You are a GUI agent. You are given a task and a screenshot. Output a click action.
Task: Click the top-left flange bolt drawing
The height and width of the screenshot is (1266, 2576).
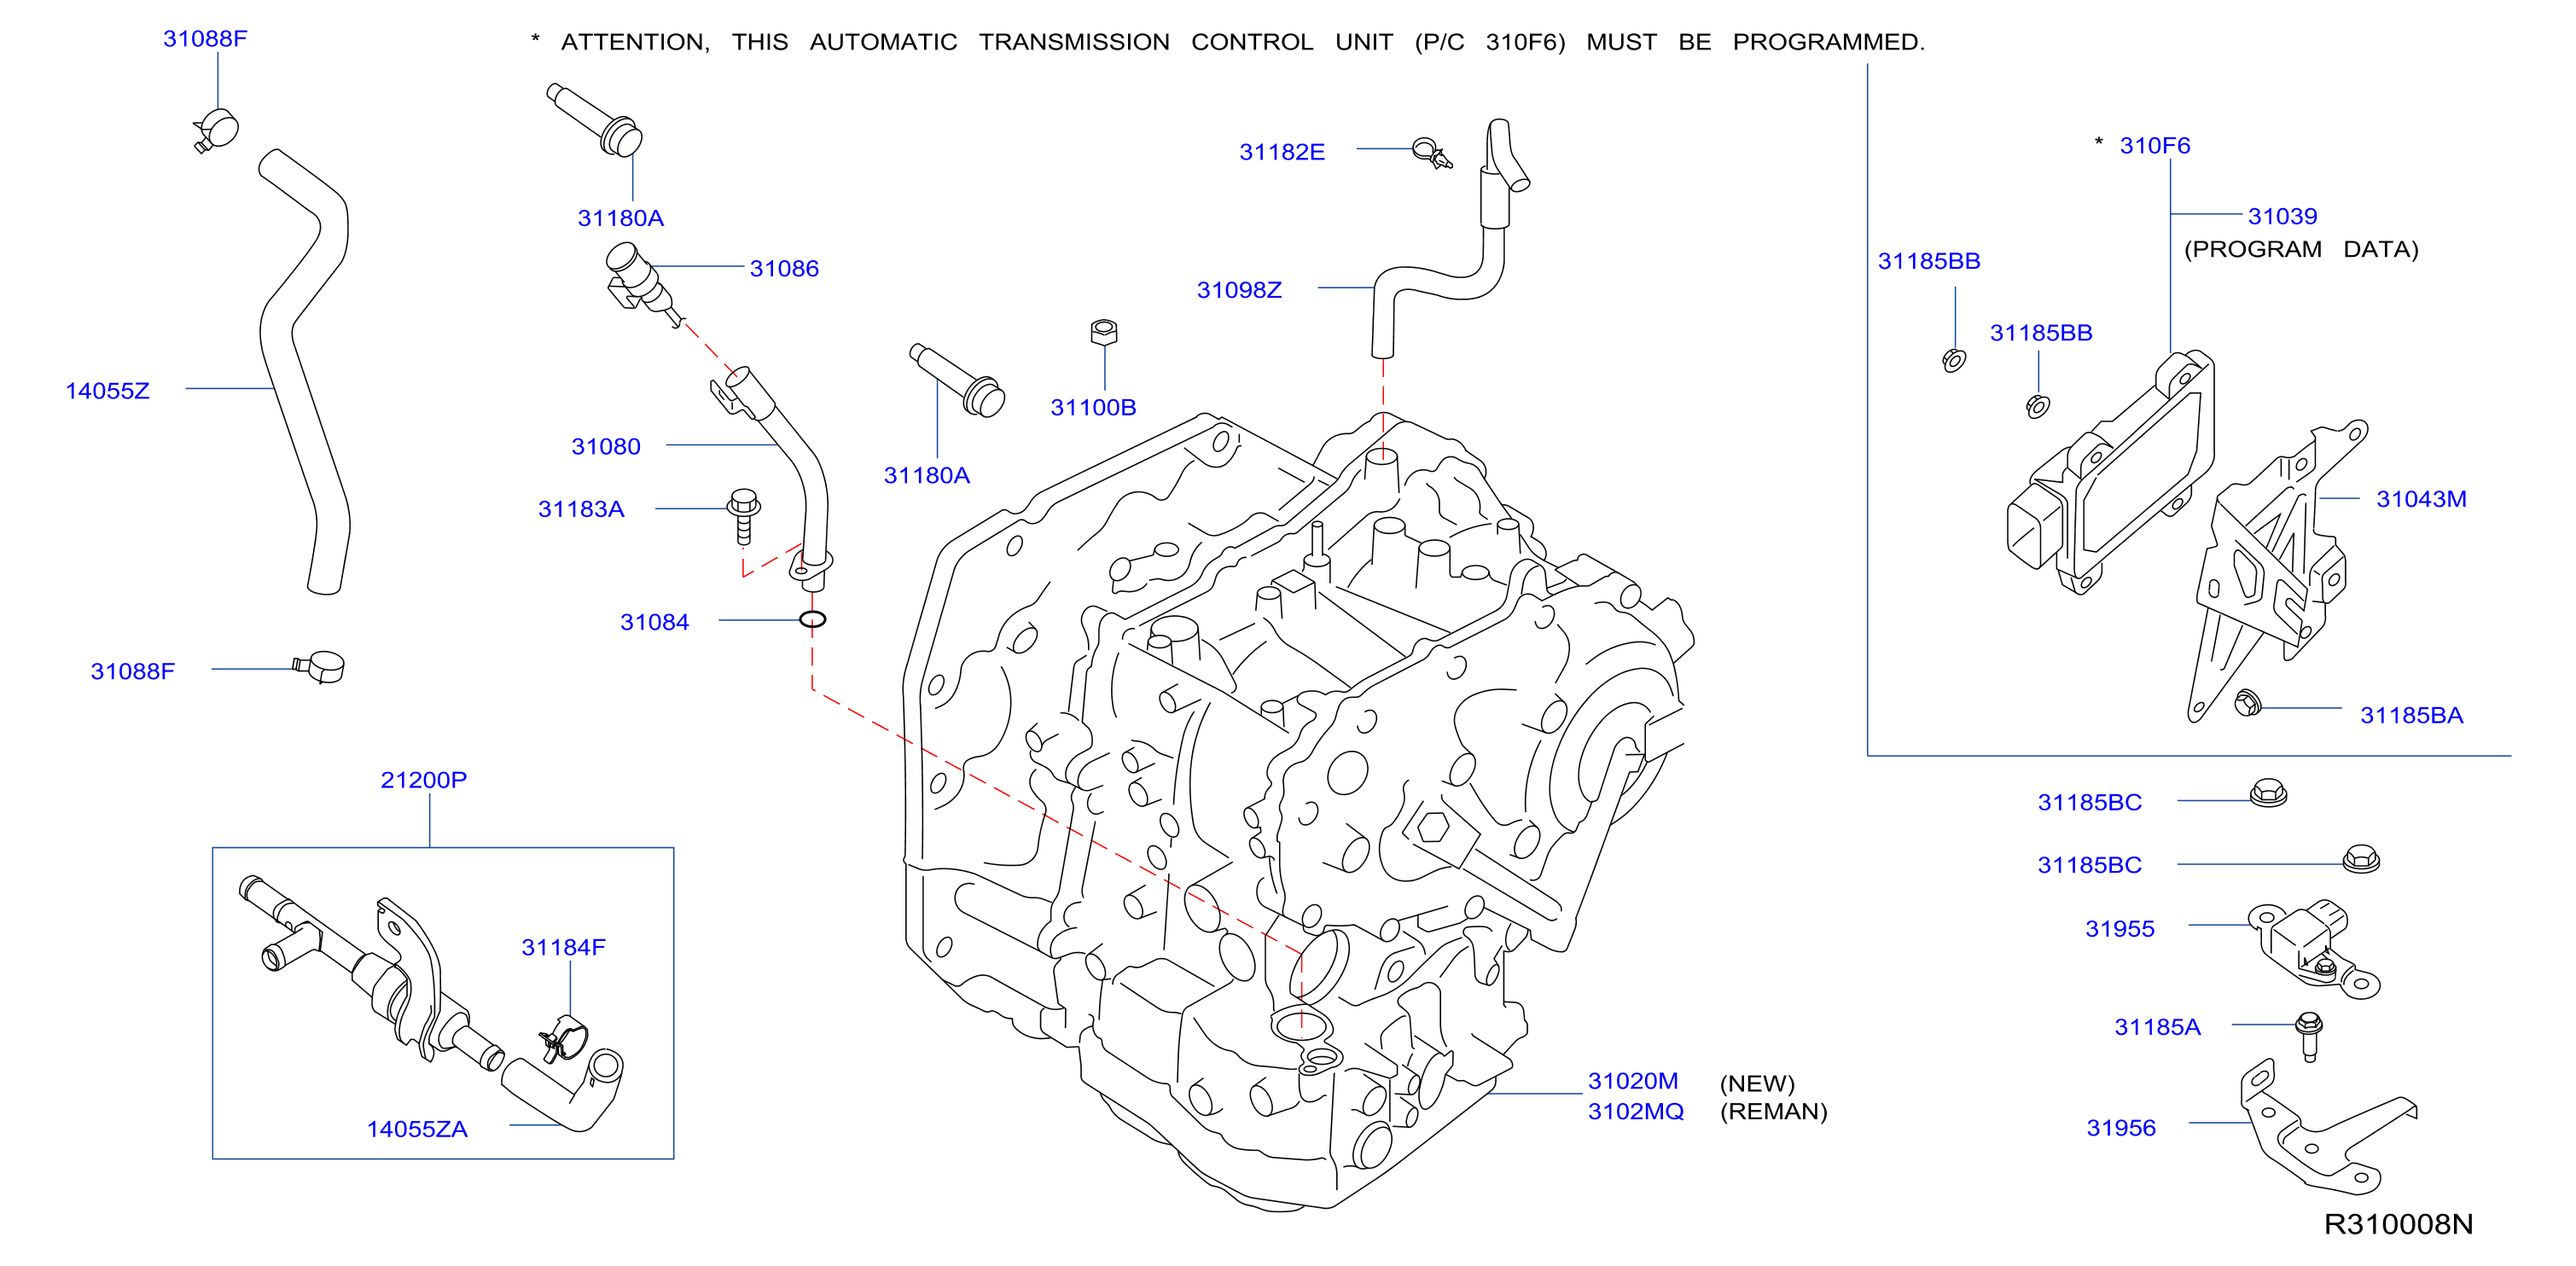[595, 121]
